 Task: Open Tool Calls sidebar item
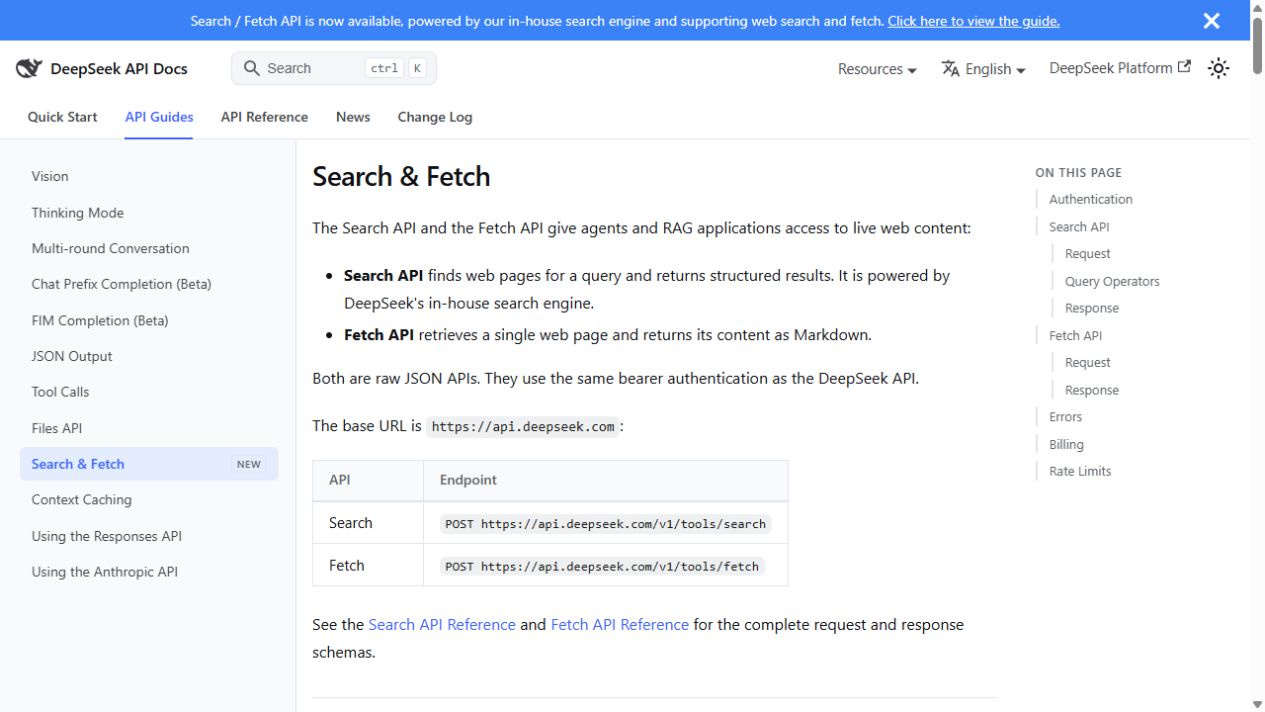pyautogui.click(x=149, y=392)
